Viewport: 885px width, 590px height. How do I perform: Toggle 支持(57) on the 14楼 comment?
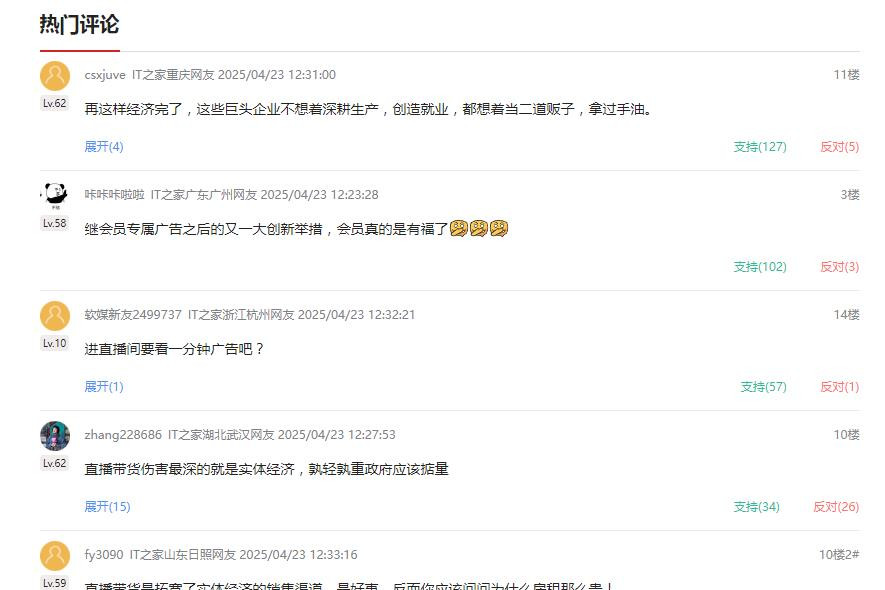click(763, 387)
